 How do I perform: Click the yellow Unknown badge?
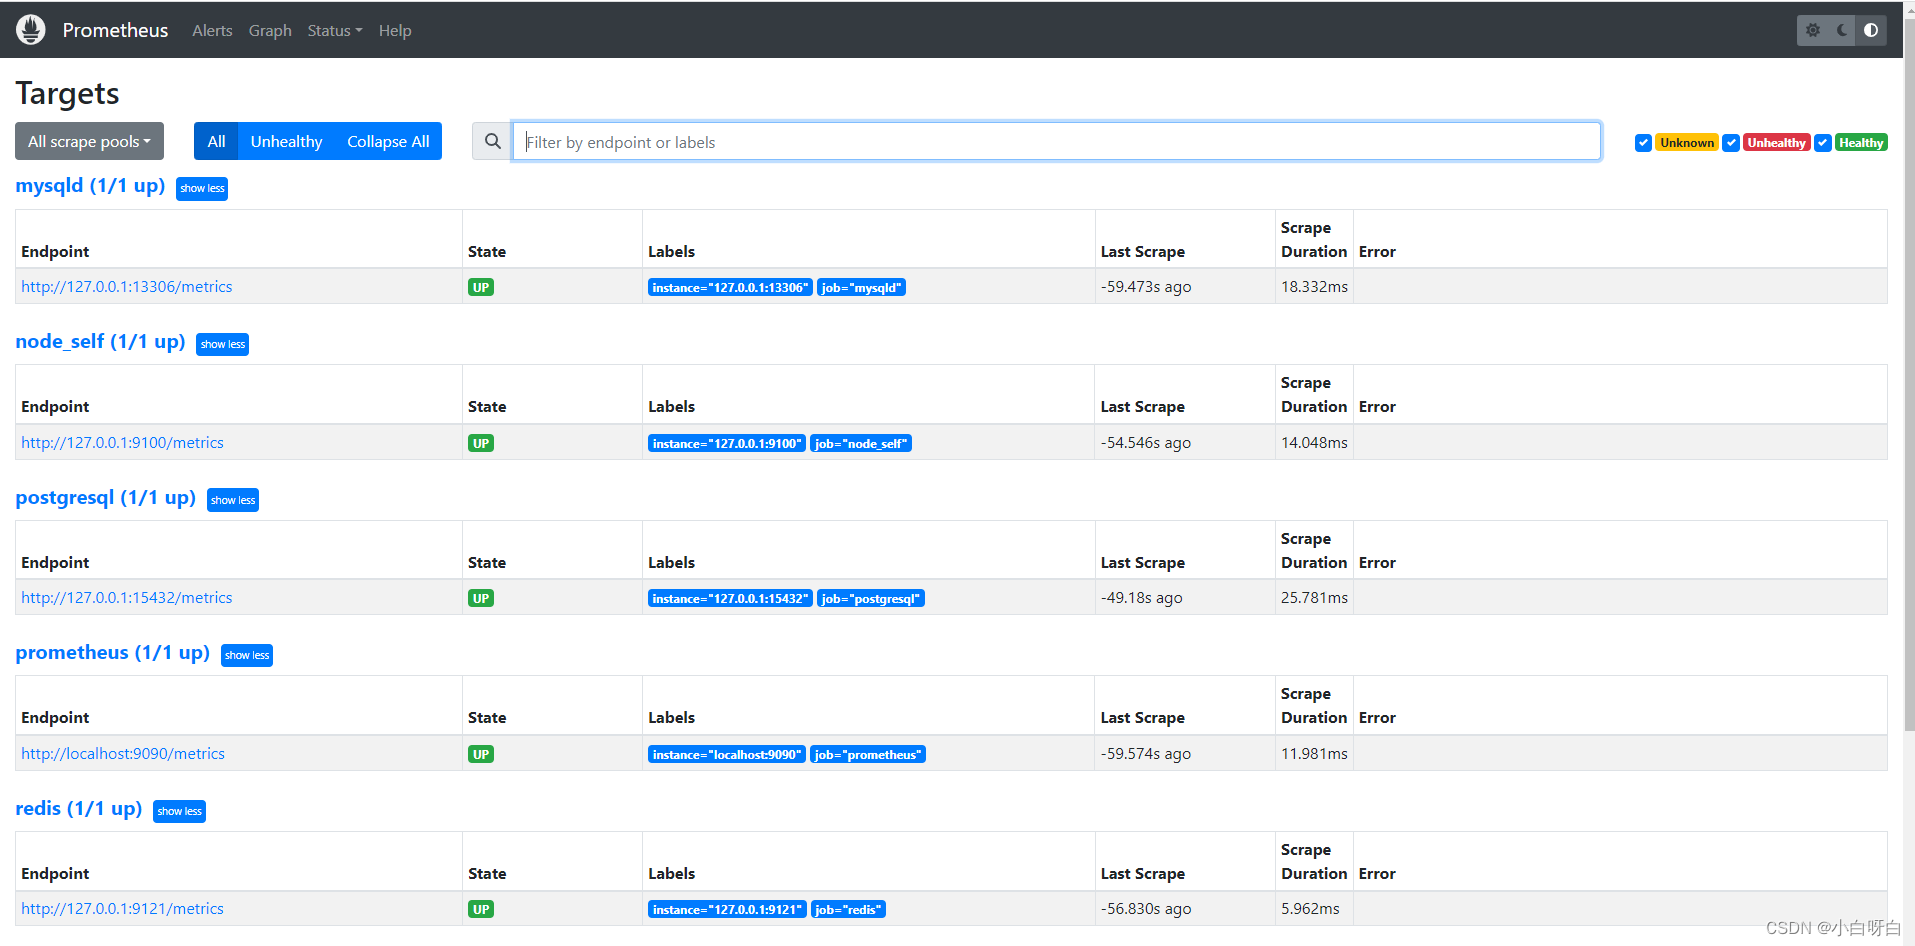pyautogui.click(x=1687, y=143)
